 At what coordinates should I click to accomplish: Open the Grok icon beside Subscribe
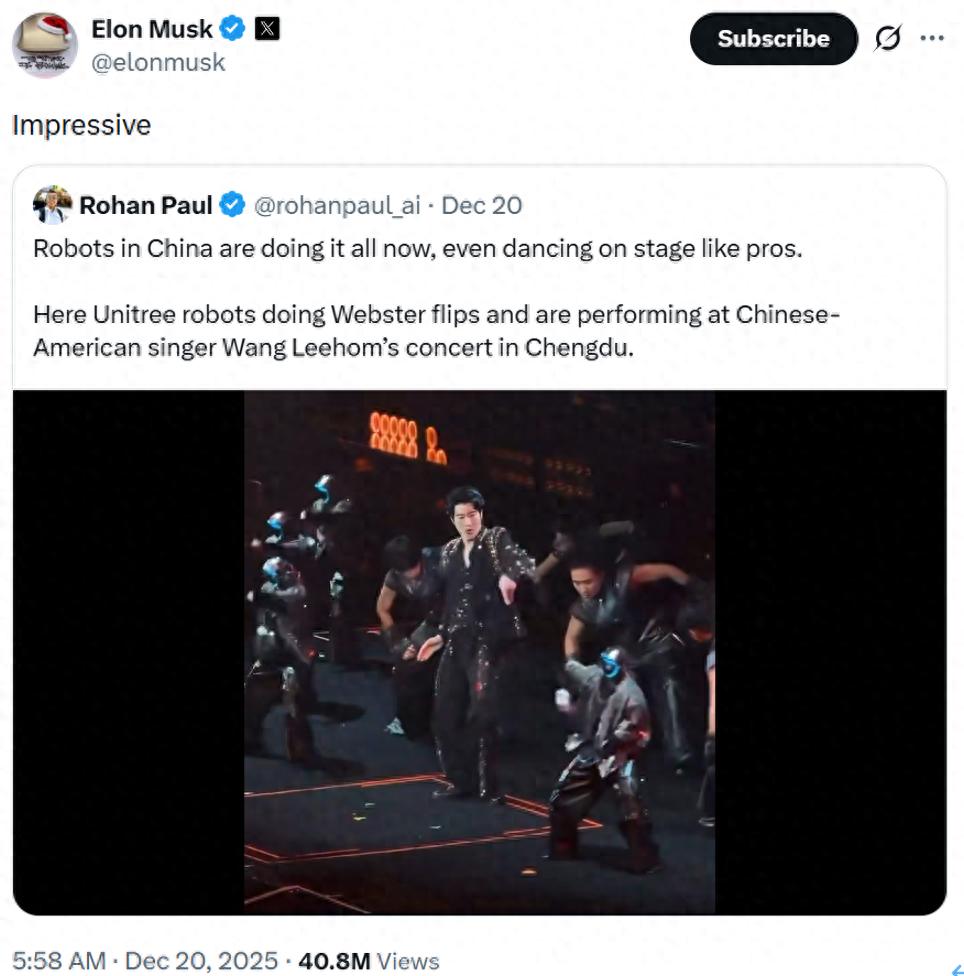[x=887, y=39]
